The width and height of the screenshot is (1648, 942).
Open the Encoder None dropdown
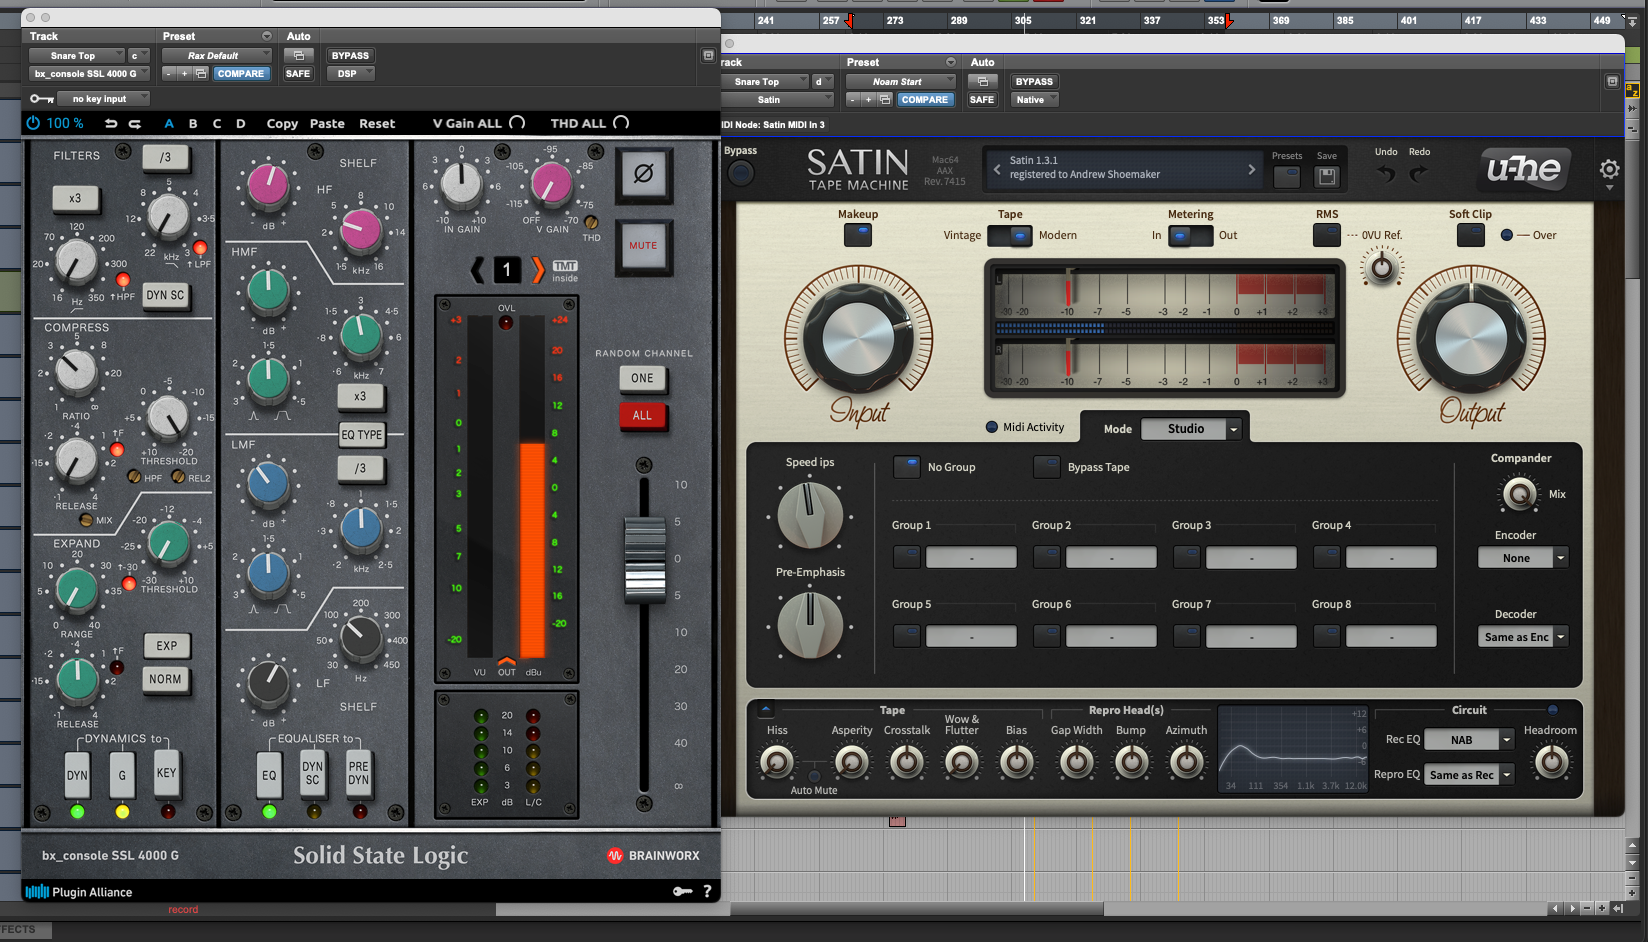tap(1523, 558)
